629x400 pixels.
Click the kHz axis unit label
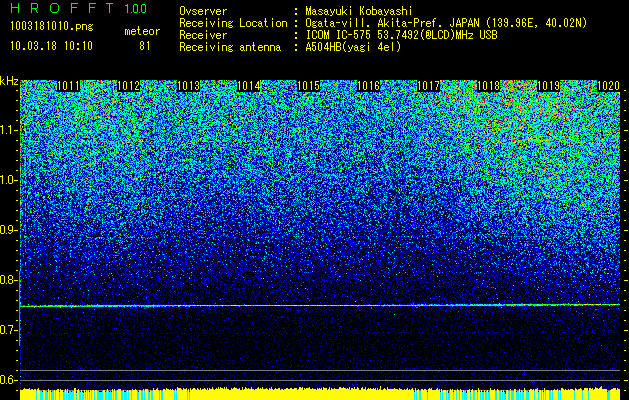pyautogui.click(x=9, y=82)
